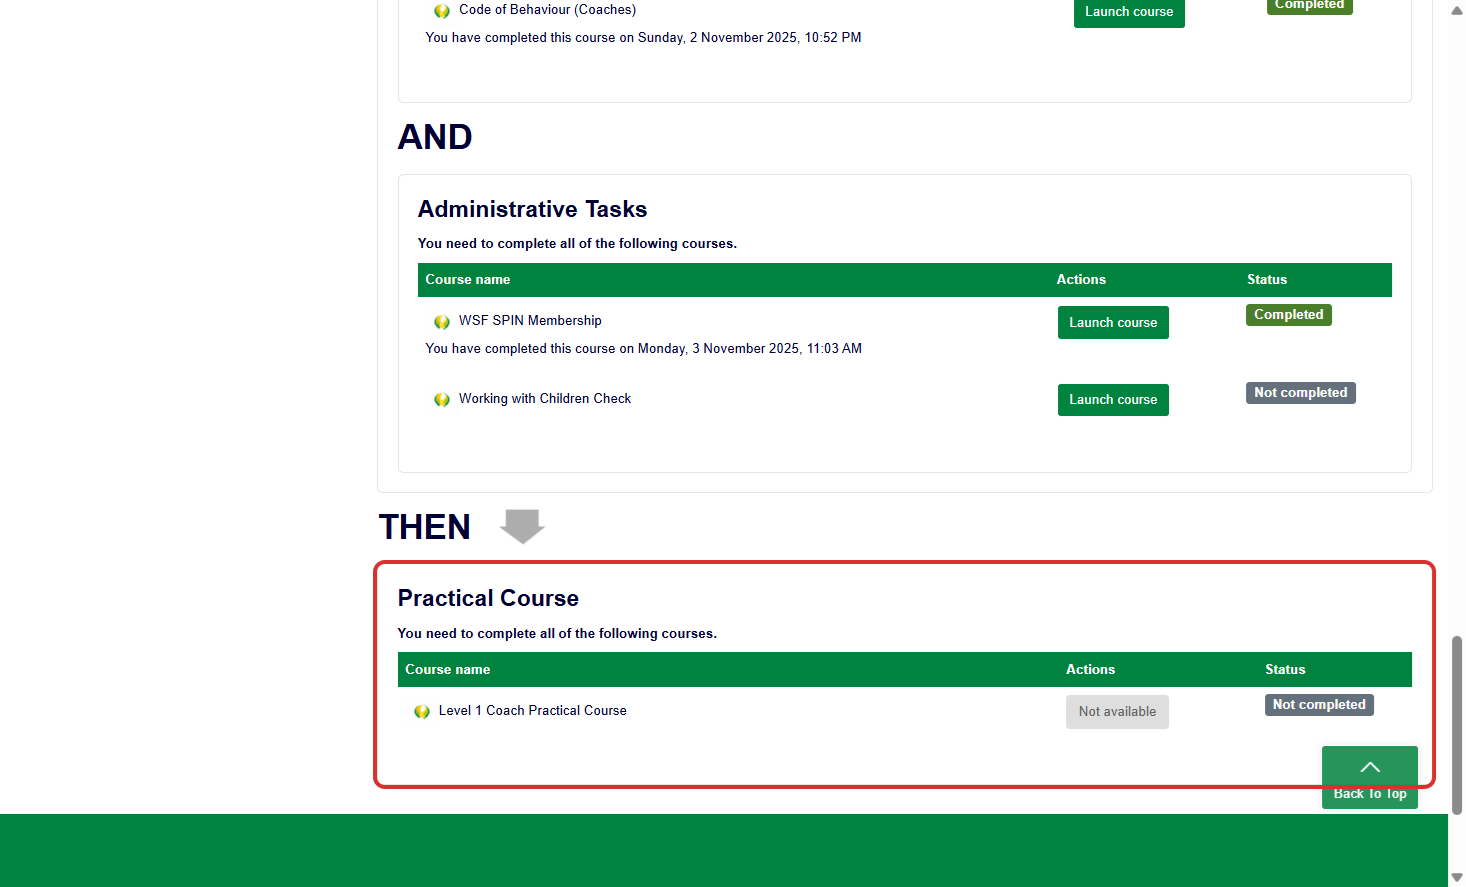Click the Not completed badge for Working with Children Check

1301,393
